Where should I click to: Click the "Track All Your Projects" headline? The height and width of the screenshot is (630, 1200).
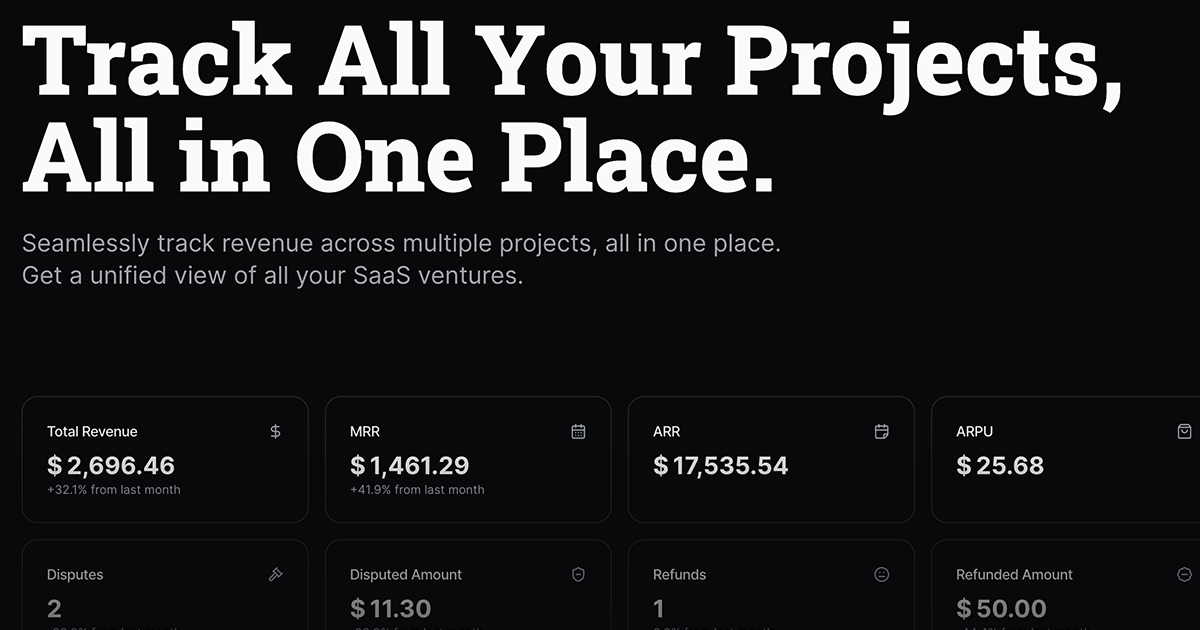[x=570, y=62]
